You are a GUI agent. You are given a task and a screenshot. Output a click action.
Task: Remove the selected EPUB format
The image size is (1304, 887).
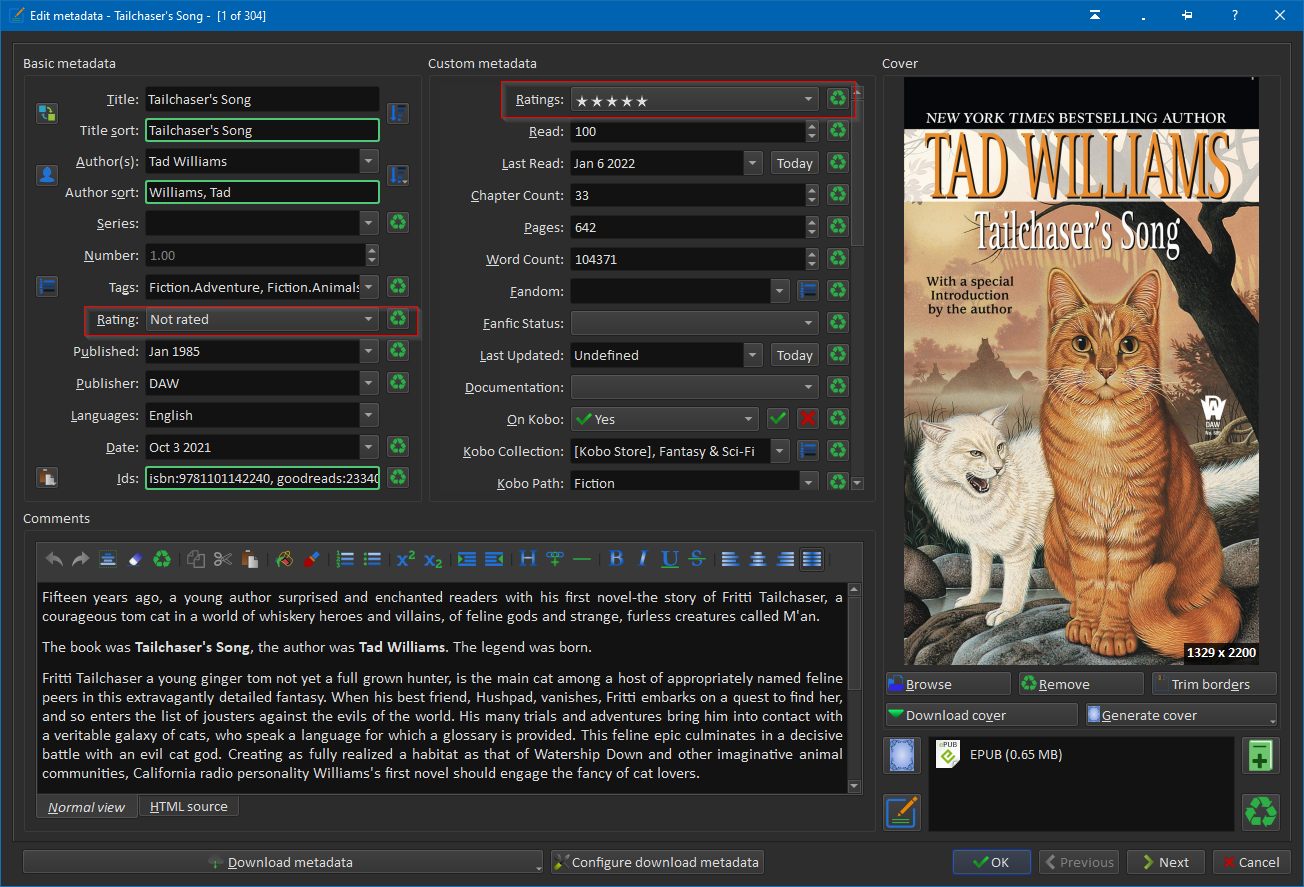[x=1261, y=811]
